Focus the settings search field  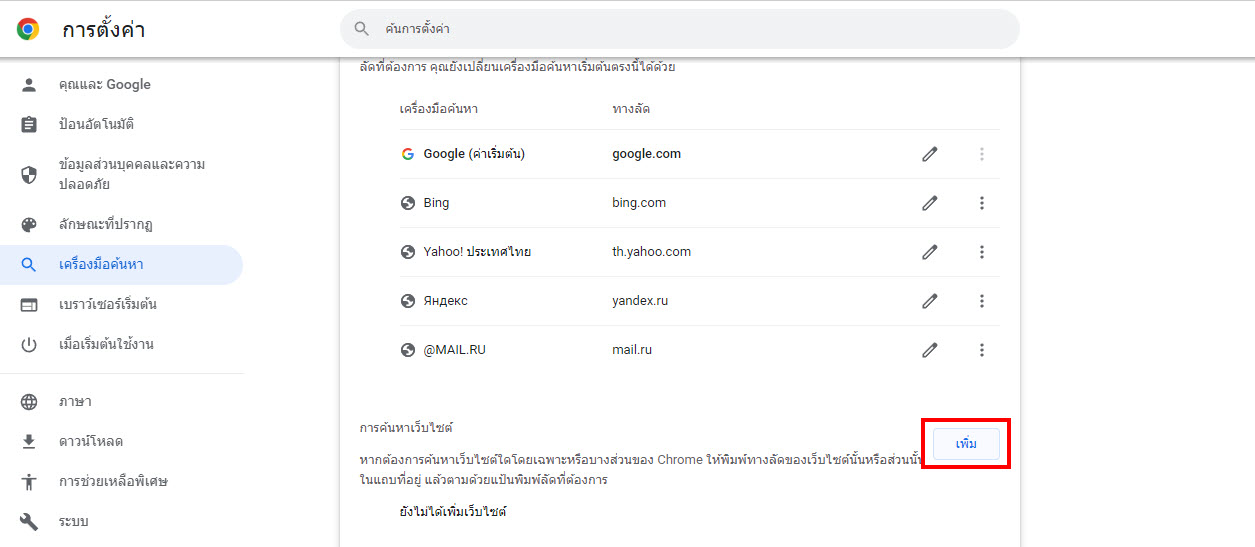pos(680,30)
